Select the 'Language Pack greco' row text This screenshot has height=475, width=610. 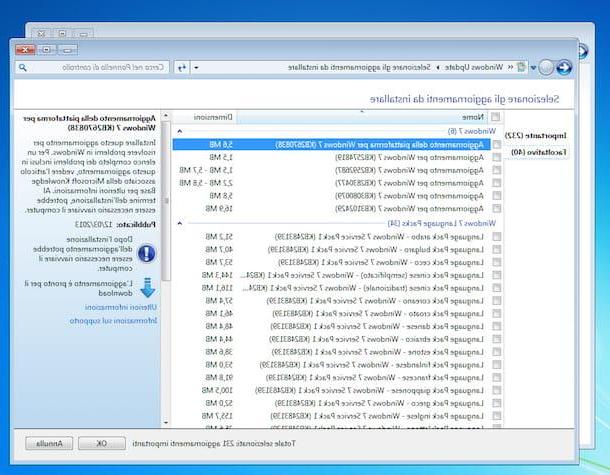(380, 403)
